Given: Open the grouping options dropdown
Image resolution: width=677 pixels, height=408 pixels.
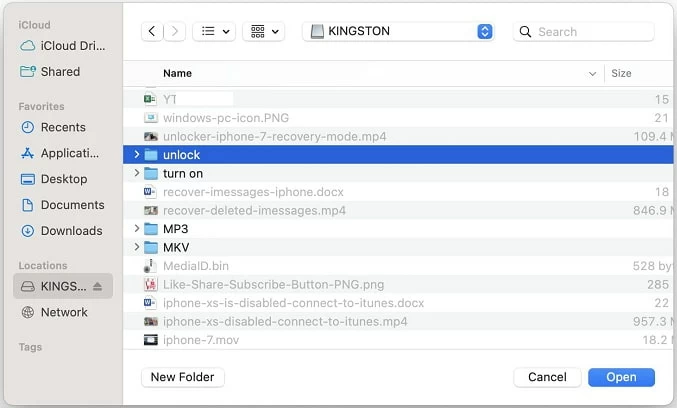Looking at the screenshot, I should coord(264,32).
